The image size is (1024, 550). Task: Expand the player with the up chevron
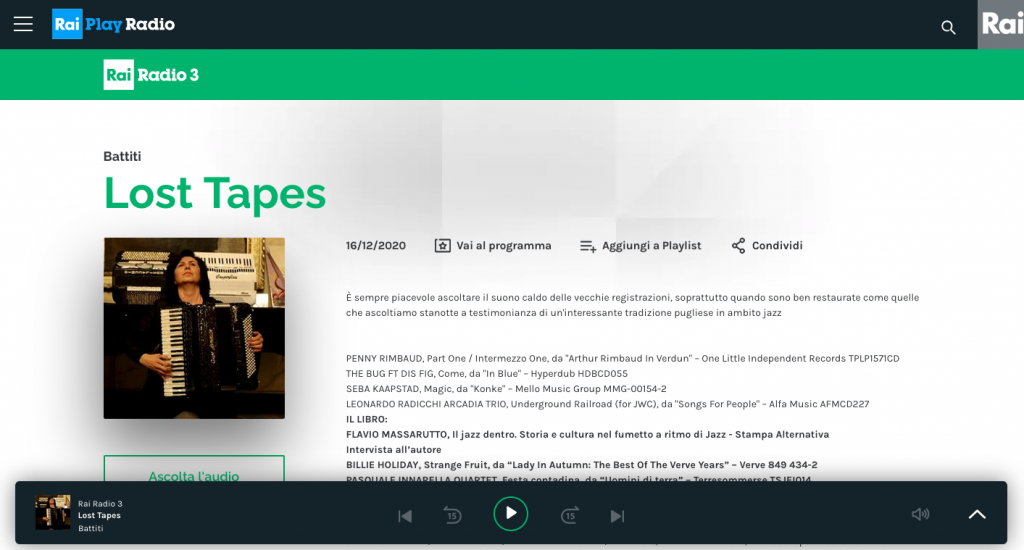977,514
